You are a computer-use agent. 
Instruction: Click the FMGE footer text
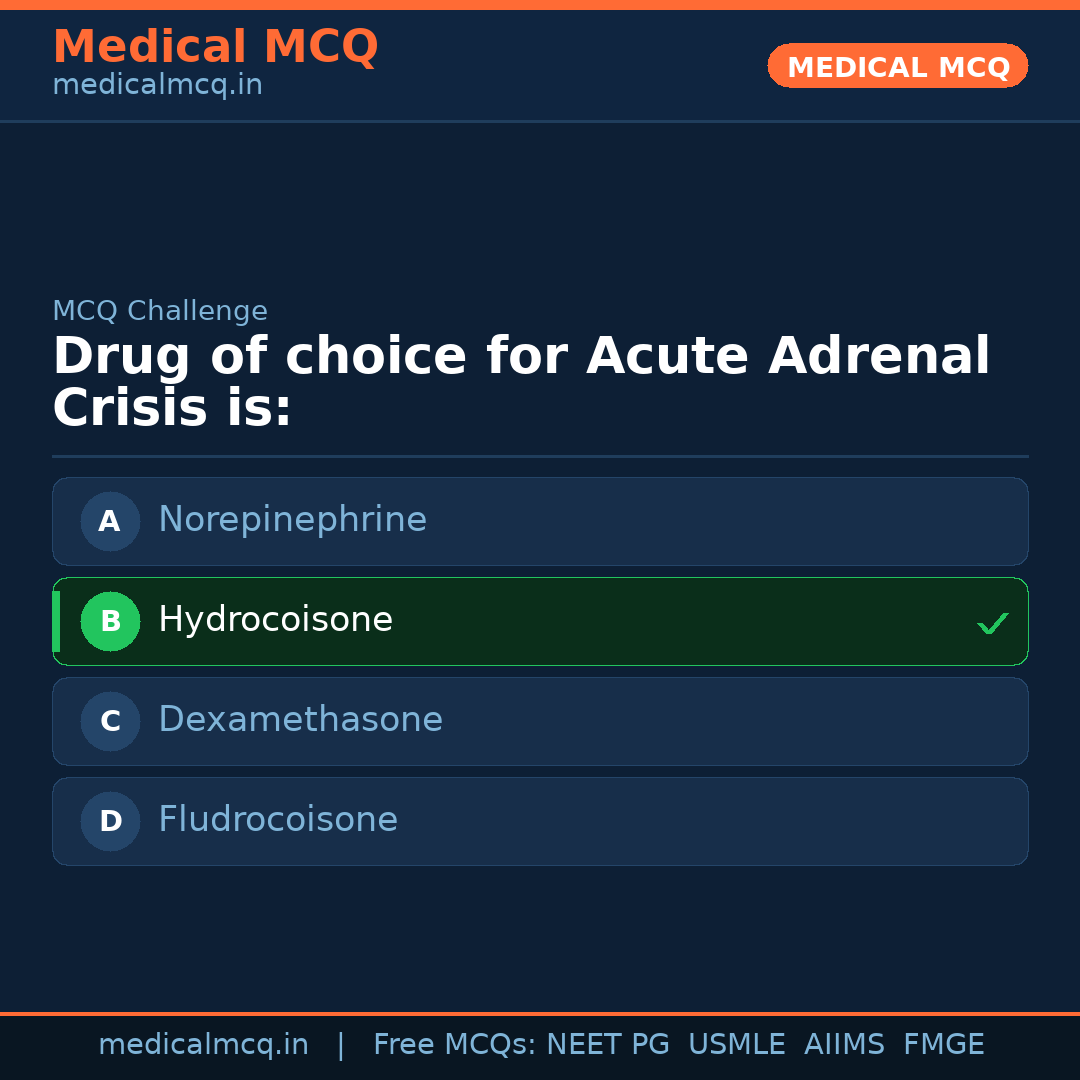(x=943, y=1045)
